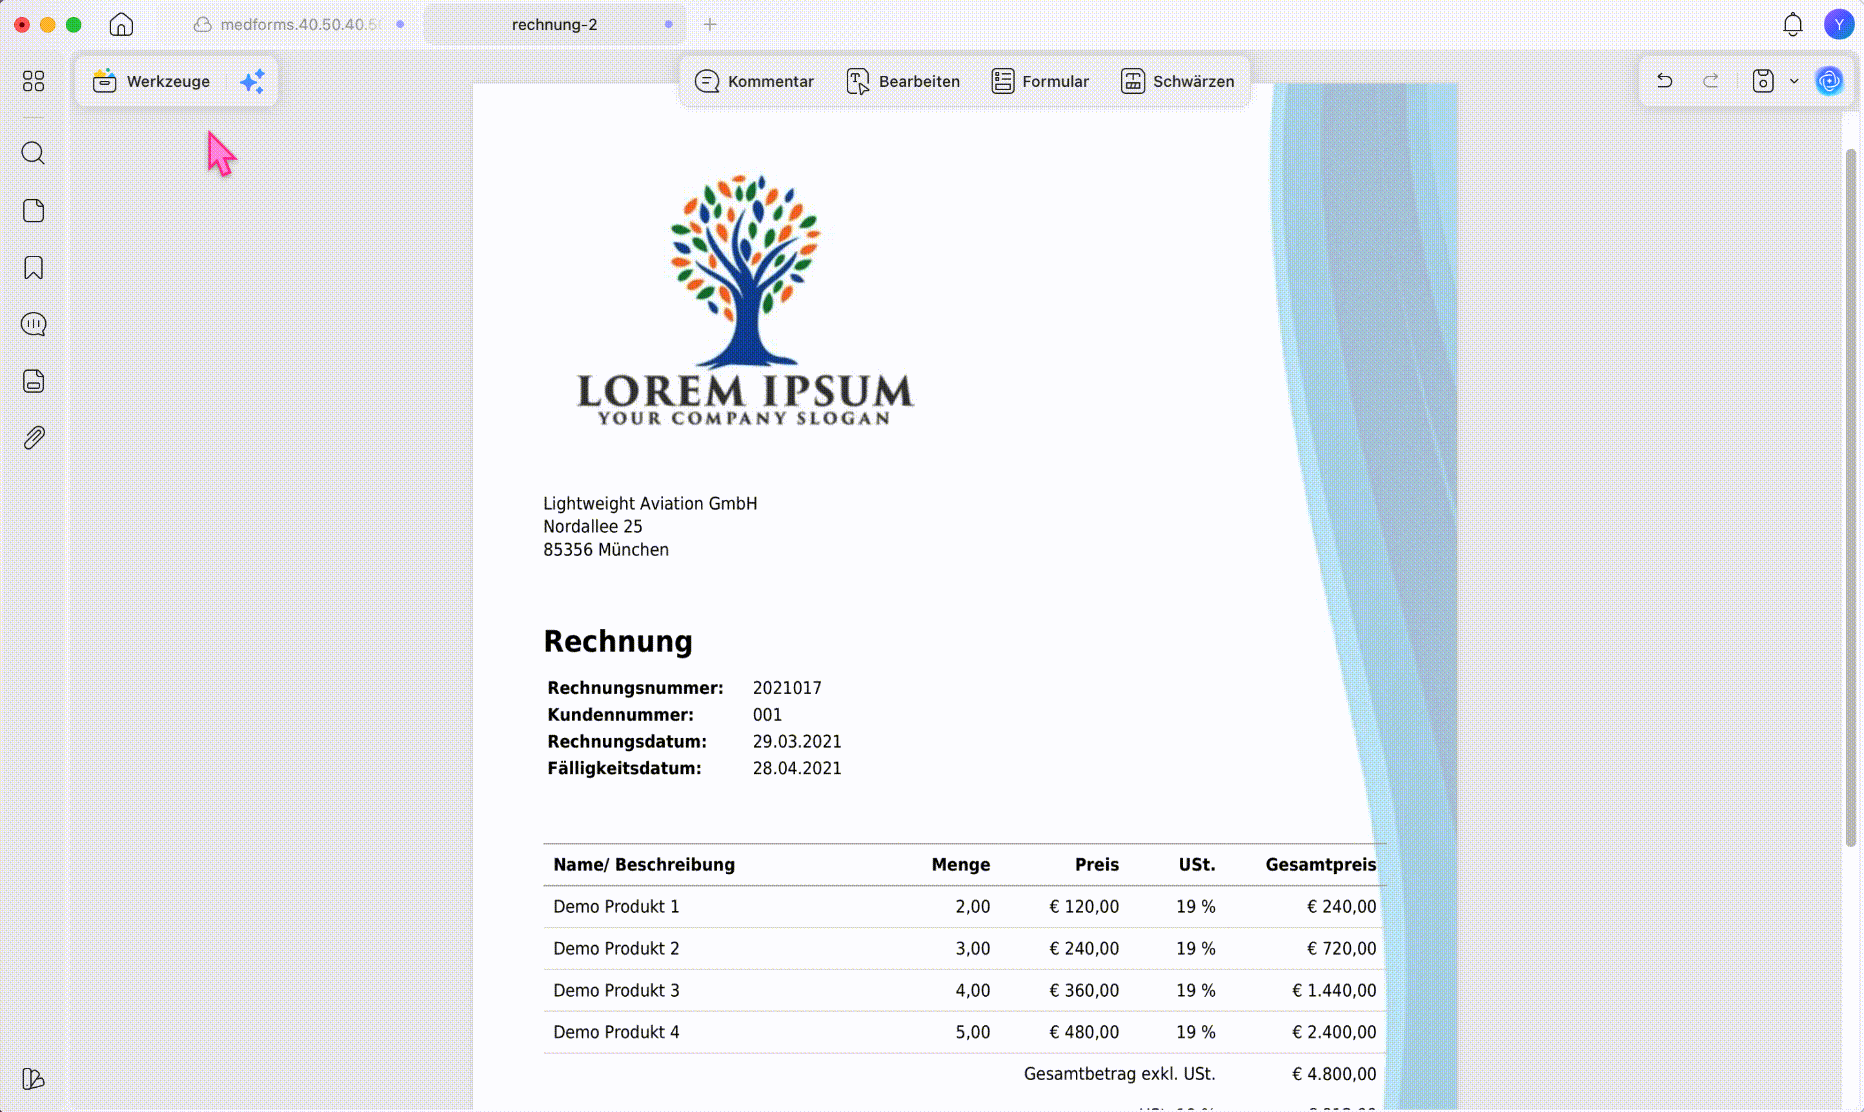
Task: Open the Werkzeuge tools menu
Action: pyautogui.click(x=152, y=81)
